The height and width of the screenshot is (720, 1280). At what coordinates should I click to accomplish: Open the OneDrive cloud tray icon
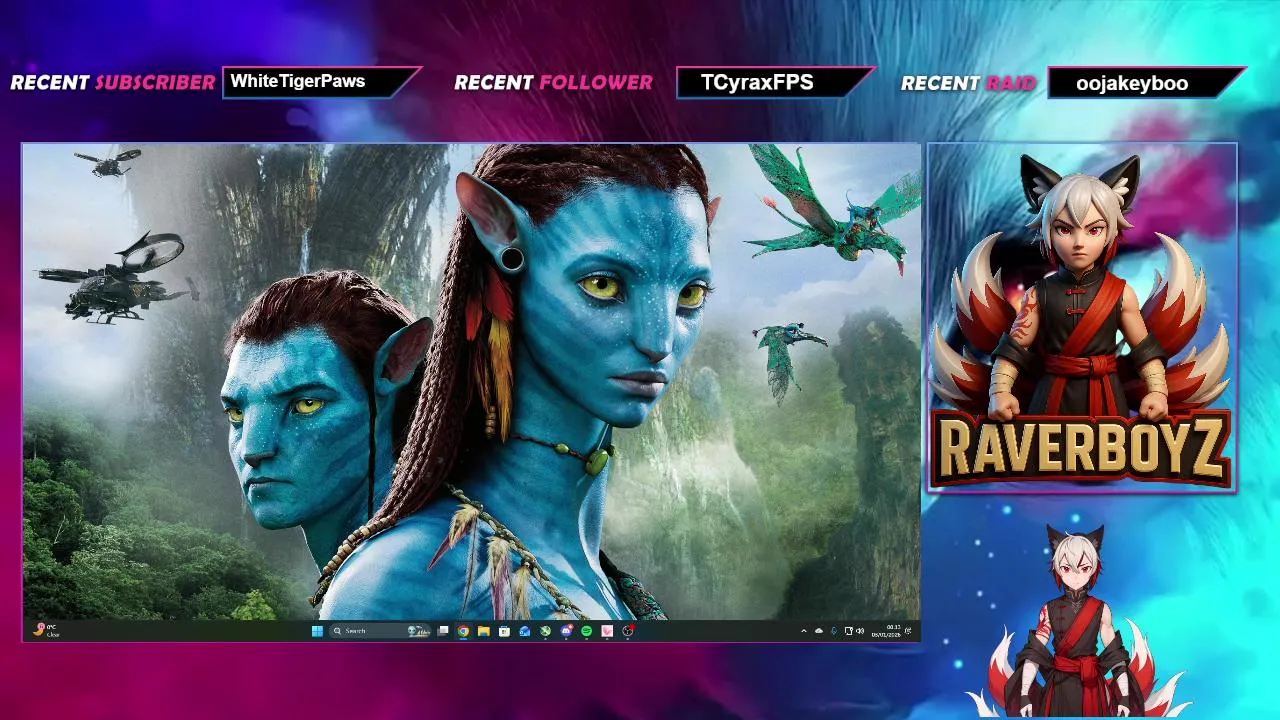[x=819, y=631]
